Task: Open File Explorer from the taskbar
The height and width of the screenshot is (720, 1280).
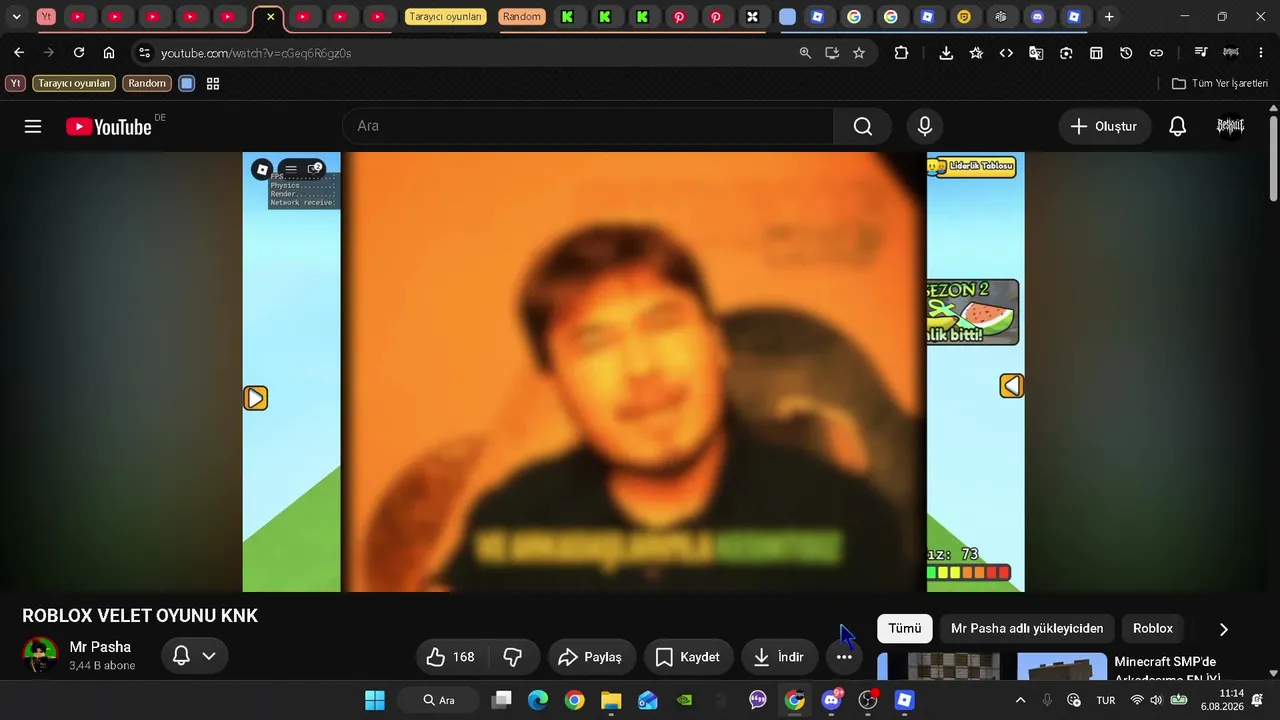Action: [x=611, y=700]
